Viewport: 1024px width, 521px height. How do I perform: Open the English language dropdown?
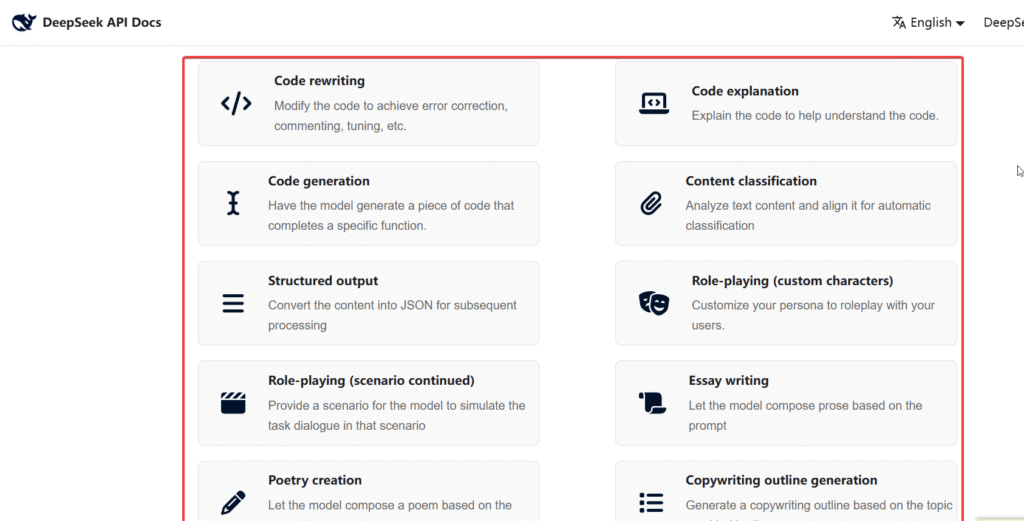[937, 22]
